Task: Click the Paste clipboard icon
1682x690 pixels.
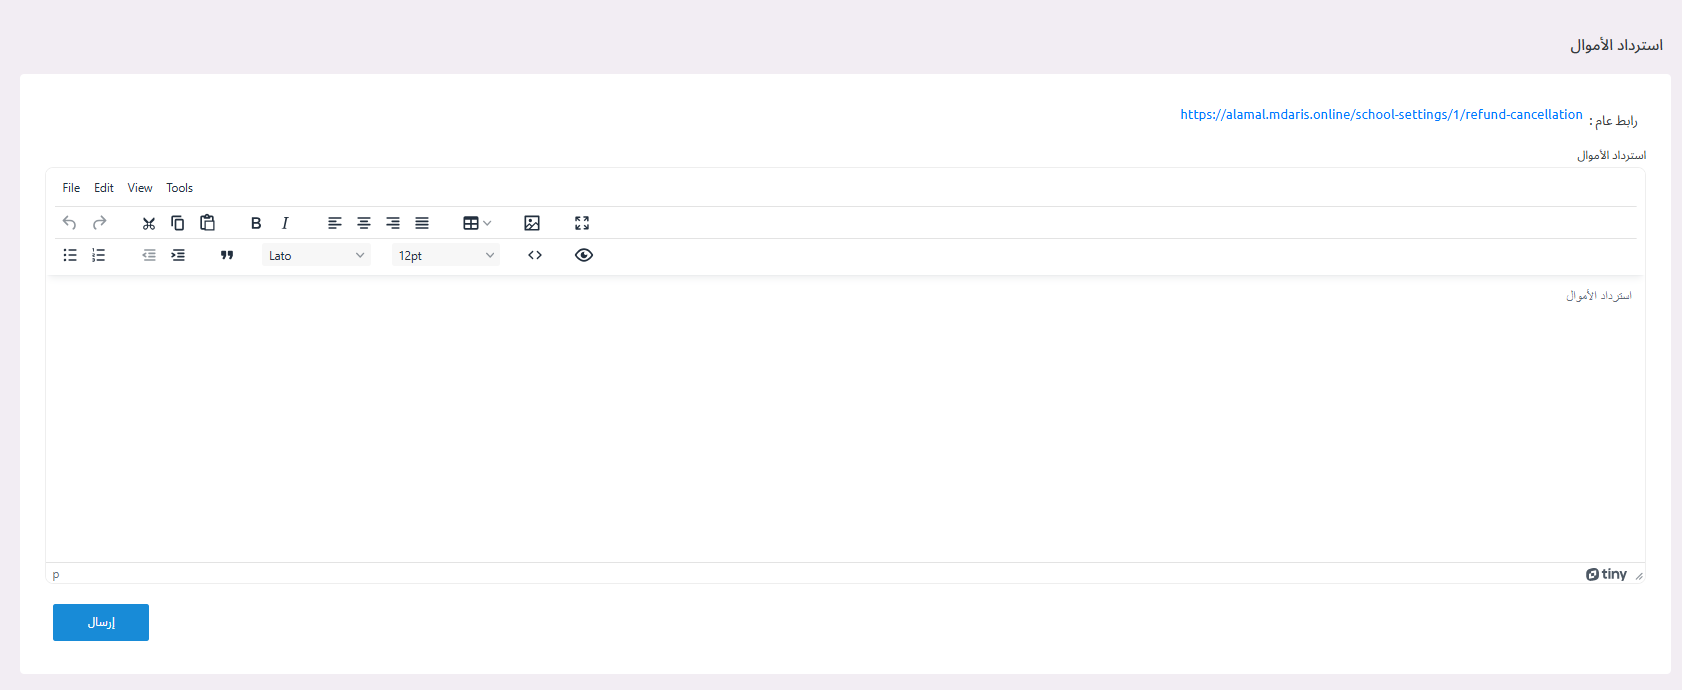Action: [207, 223]
